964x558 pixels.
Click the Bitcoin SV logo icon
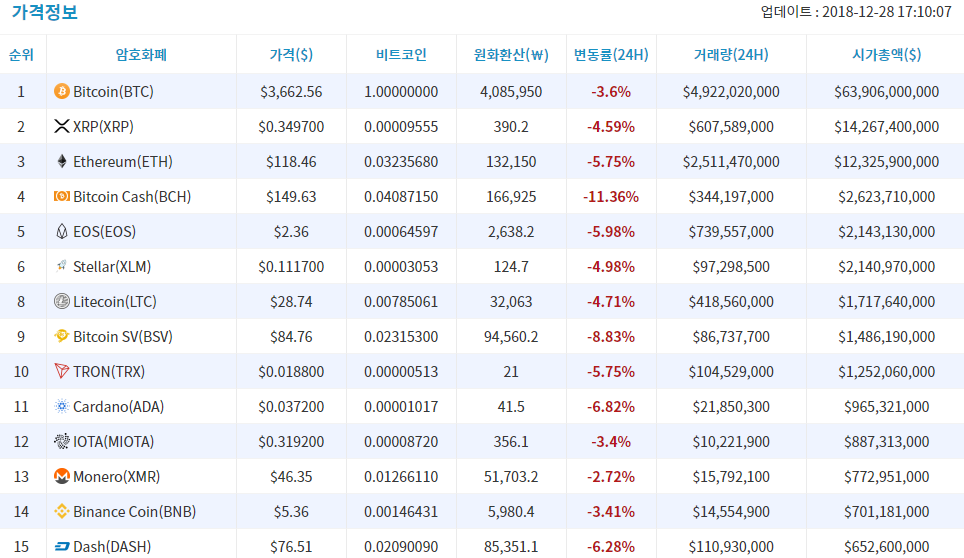(x=61, y=336)
